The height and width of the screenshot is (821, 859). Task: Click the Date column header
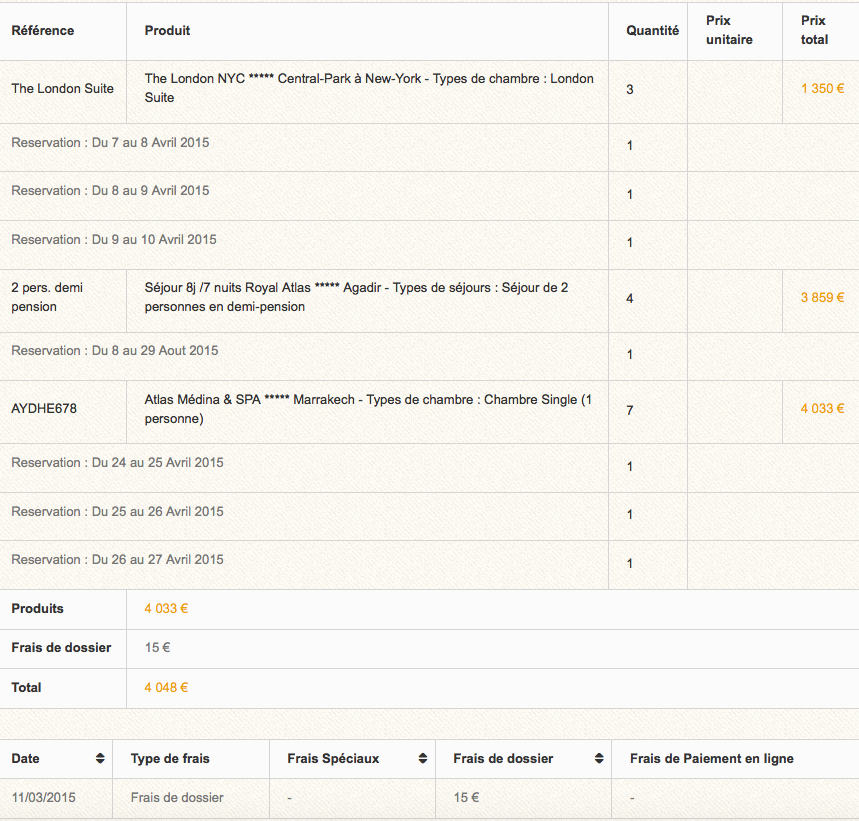[56, 759]
